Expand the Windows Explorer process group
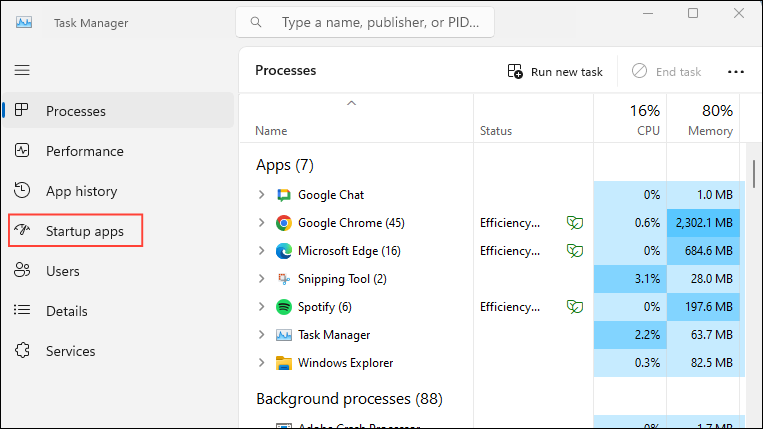 261,363
